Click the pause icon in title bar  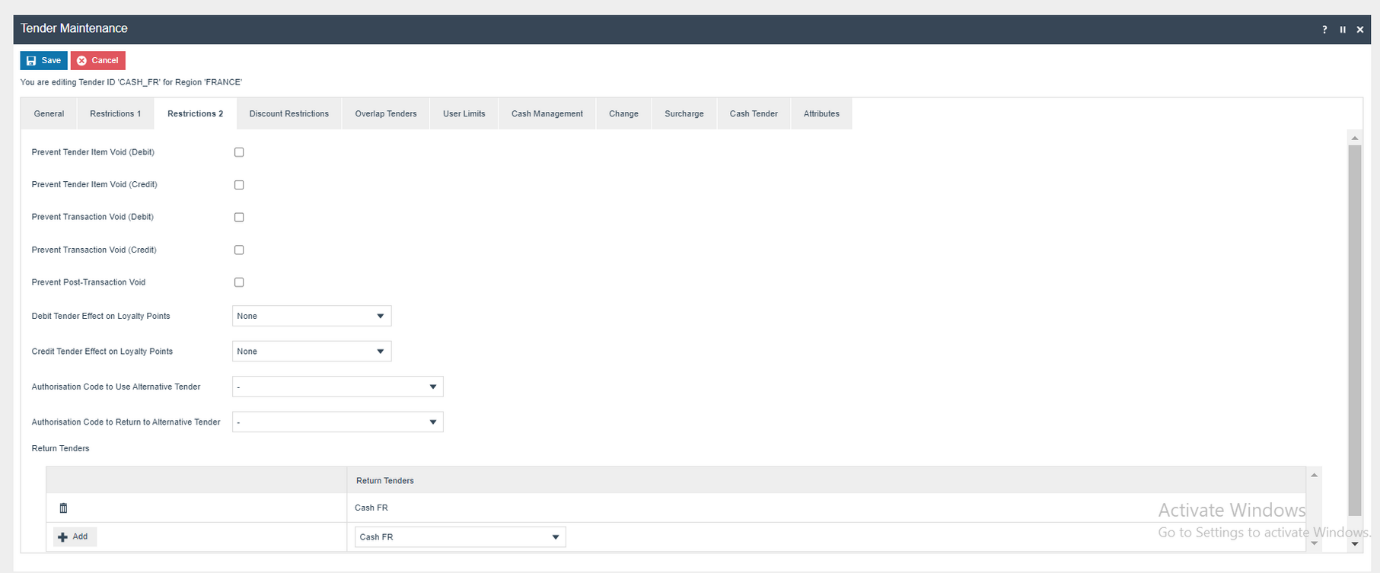[1343, 30]
